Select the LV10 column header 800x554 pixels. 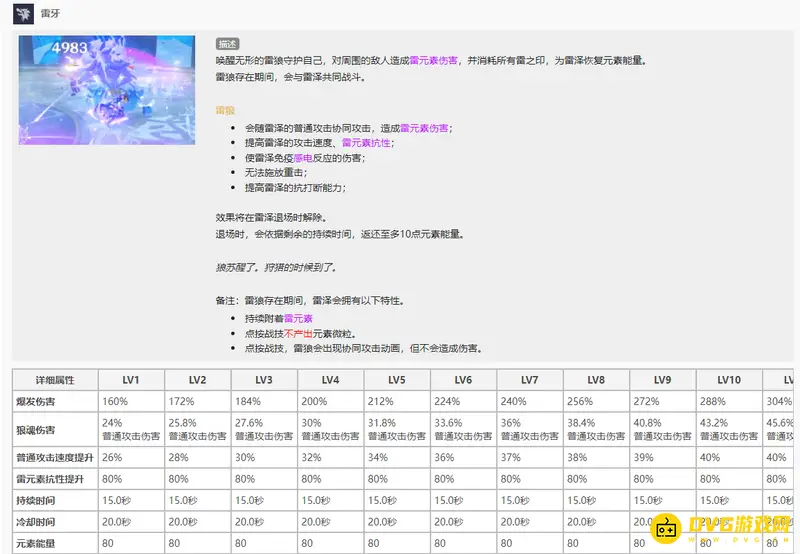729,380
